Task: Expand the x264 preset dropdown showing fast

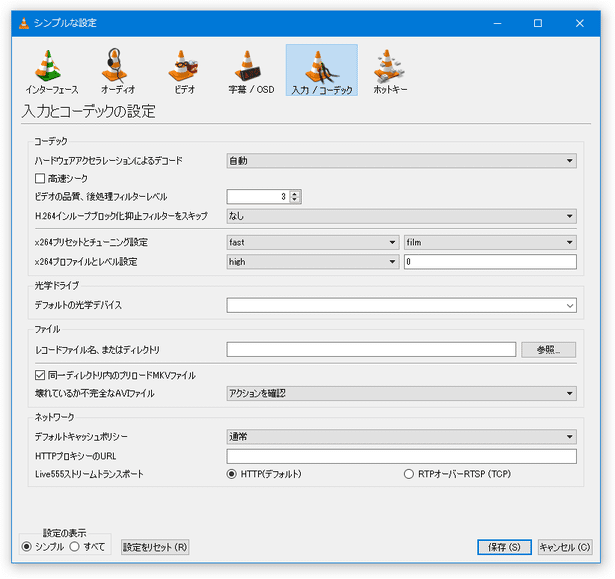Action: pyautogui.click(x=312, y=242)
